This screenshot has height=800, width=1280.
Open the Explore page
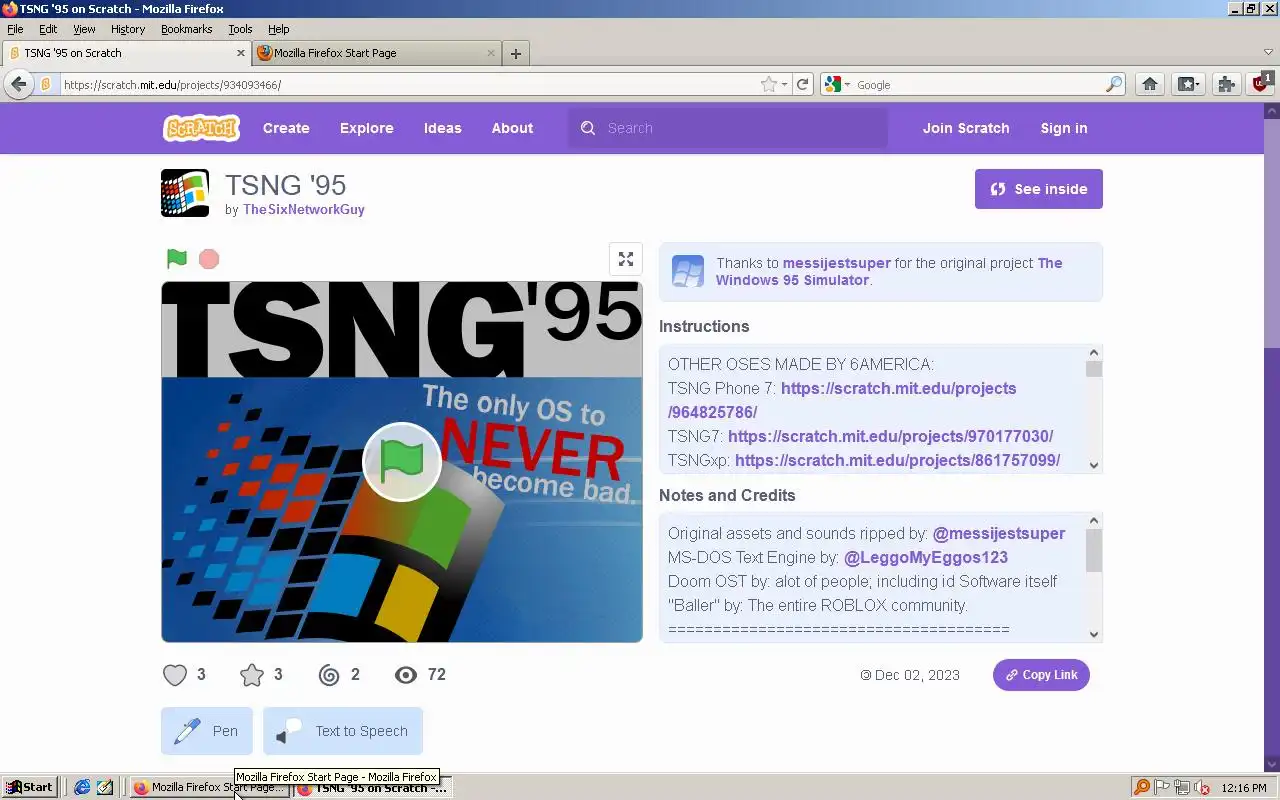pyautogui.click(x=366, y=128)
